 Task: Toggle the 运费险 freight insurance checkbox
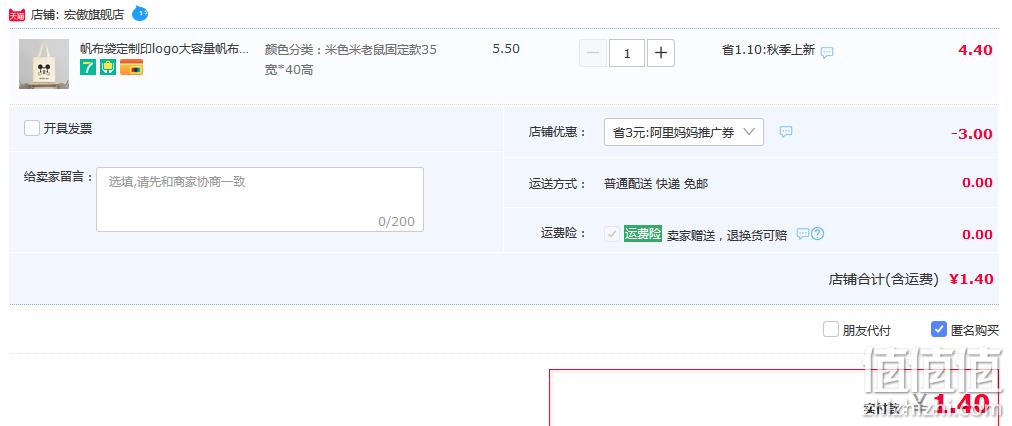(612, 234)
